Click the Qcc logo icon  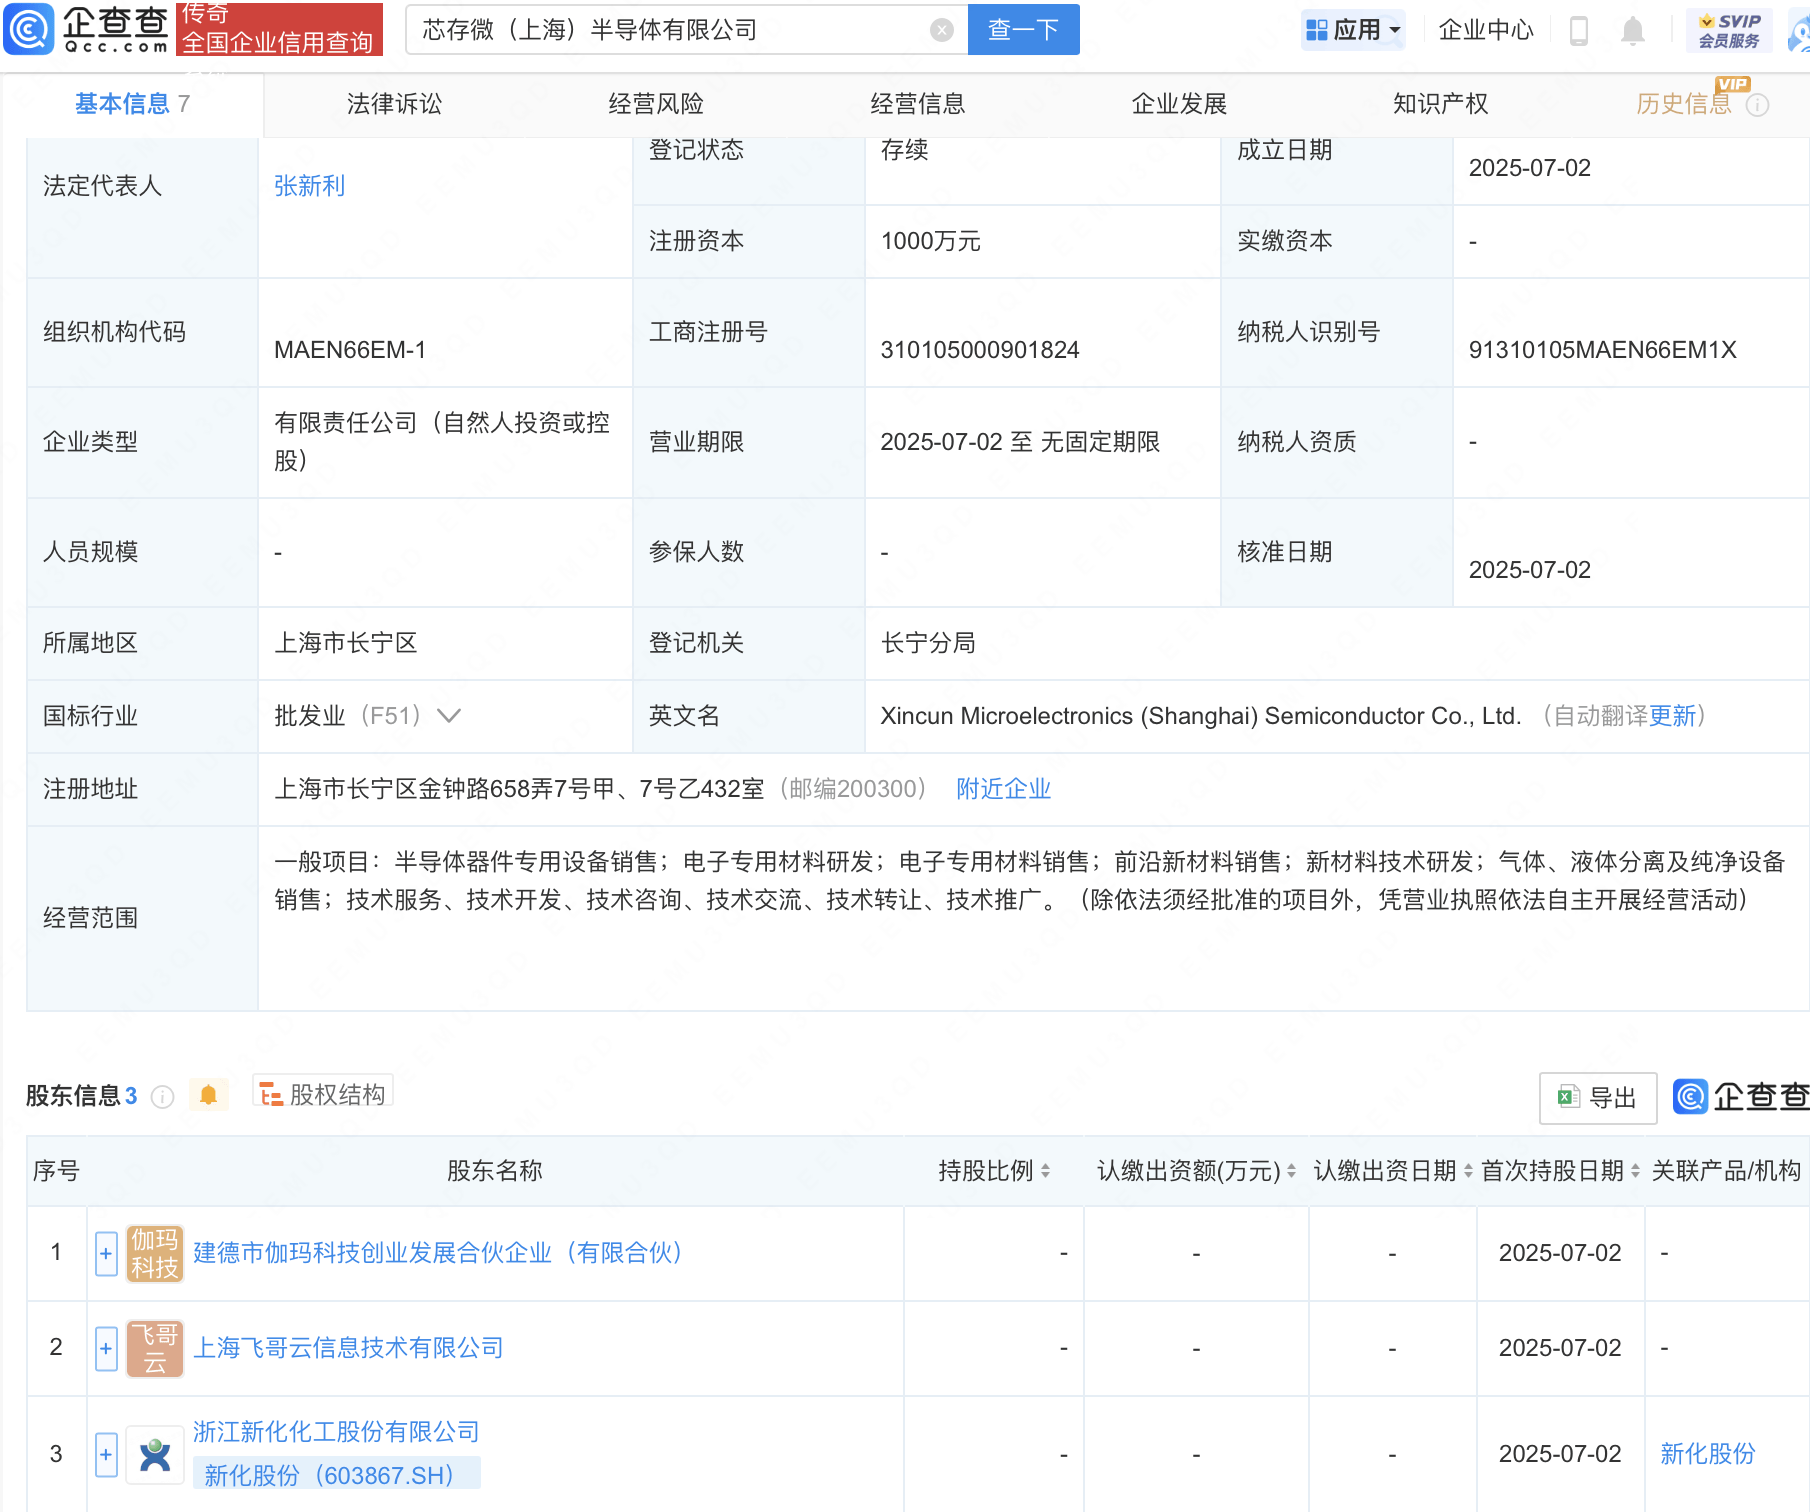[x=30, y=30]
